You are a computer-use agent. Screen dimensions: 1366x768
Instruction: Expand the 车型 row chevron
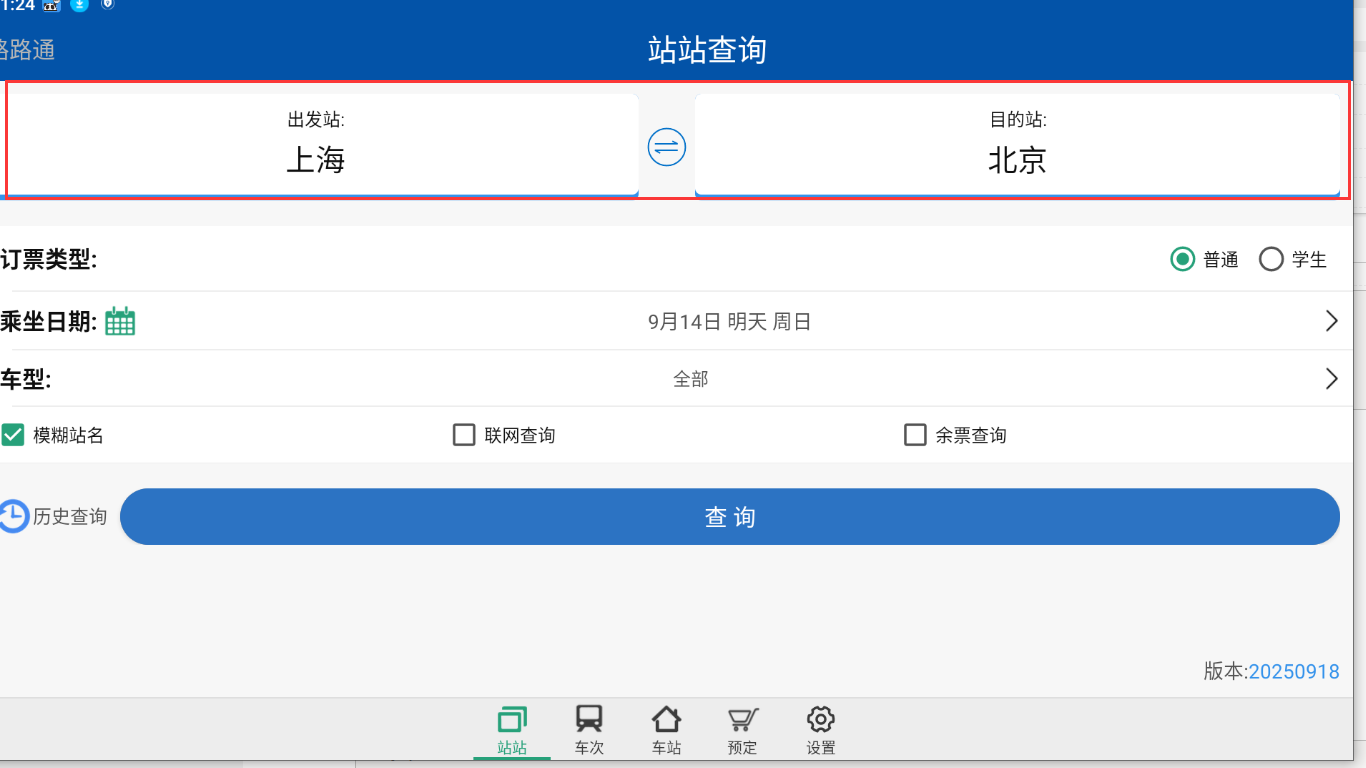click(1331, 378)
